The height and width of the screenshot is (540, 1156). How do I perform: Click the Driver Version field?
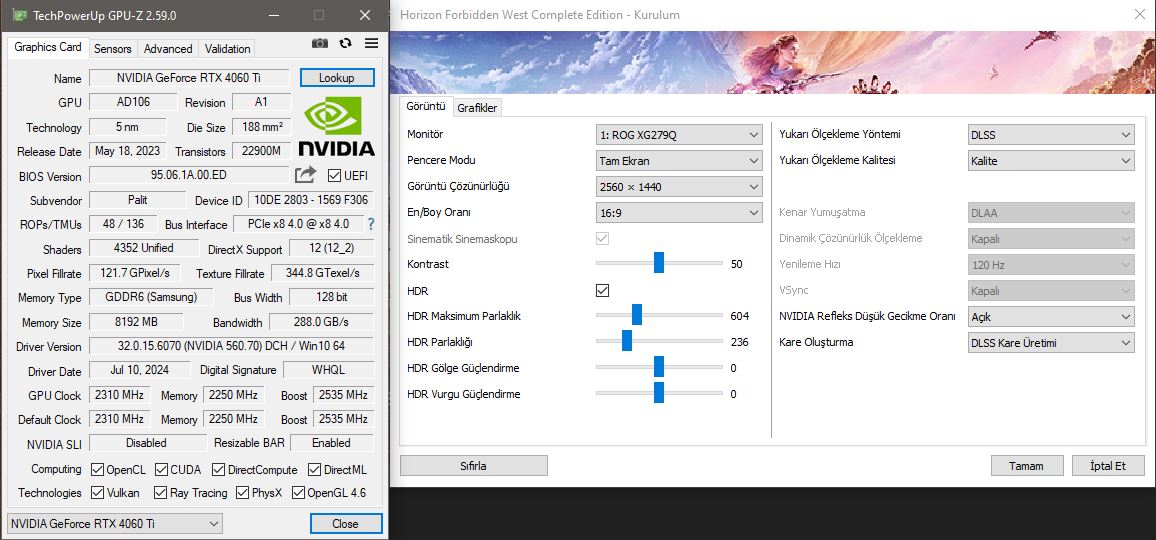coord(231,346)
